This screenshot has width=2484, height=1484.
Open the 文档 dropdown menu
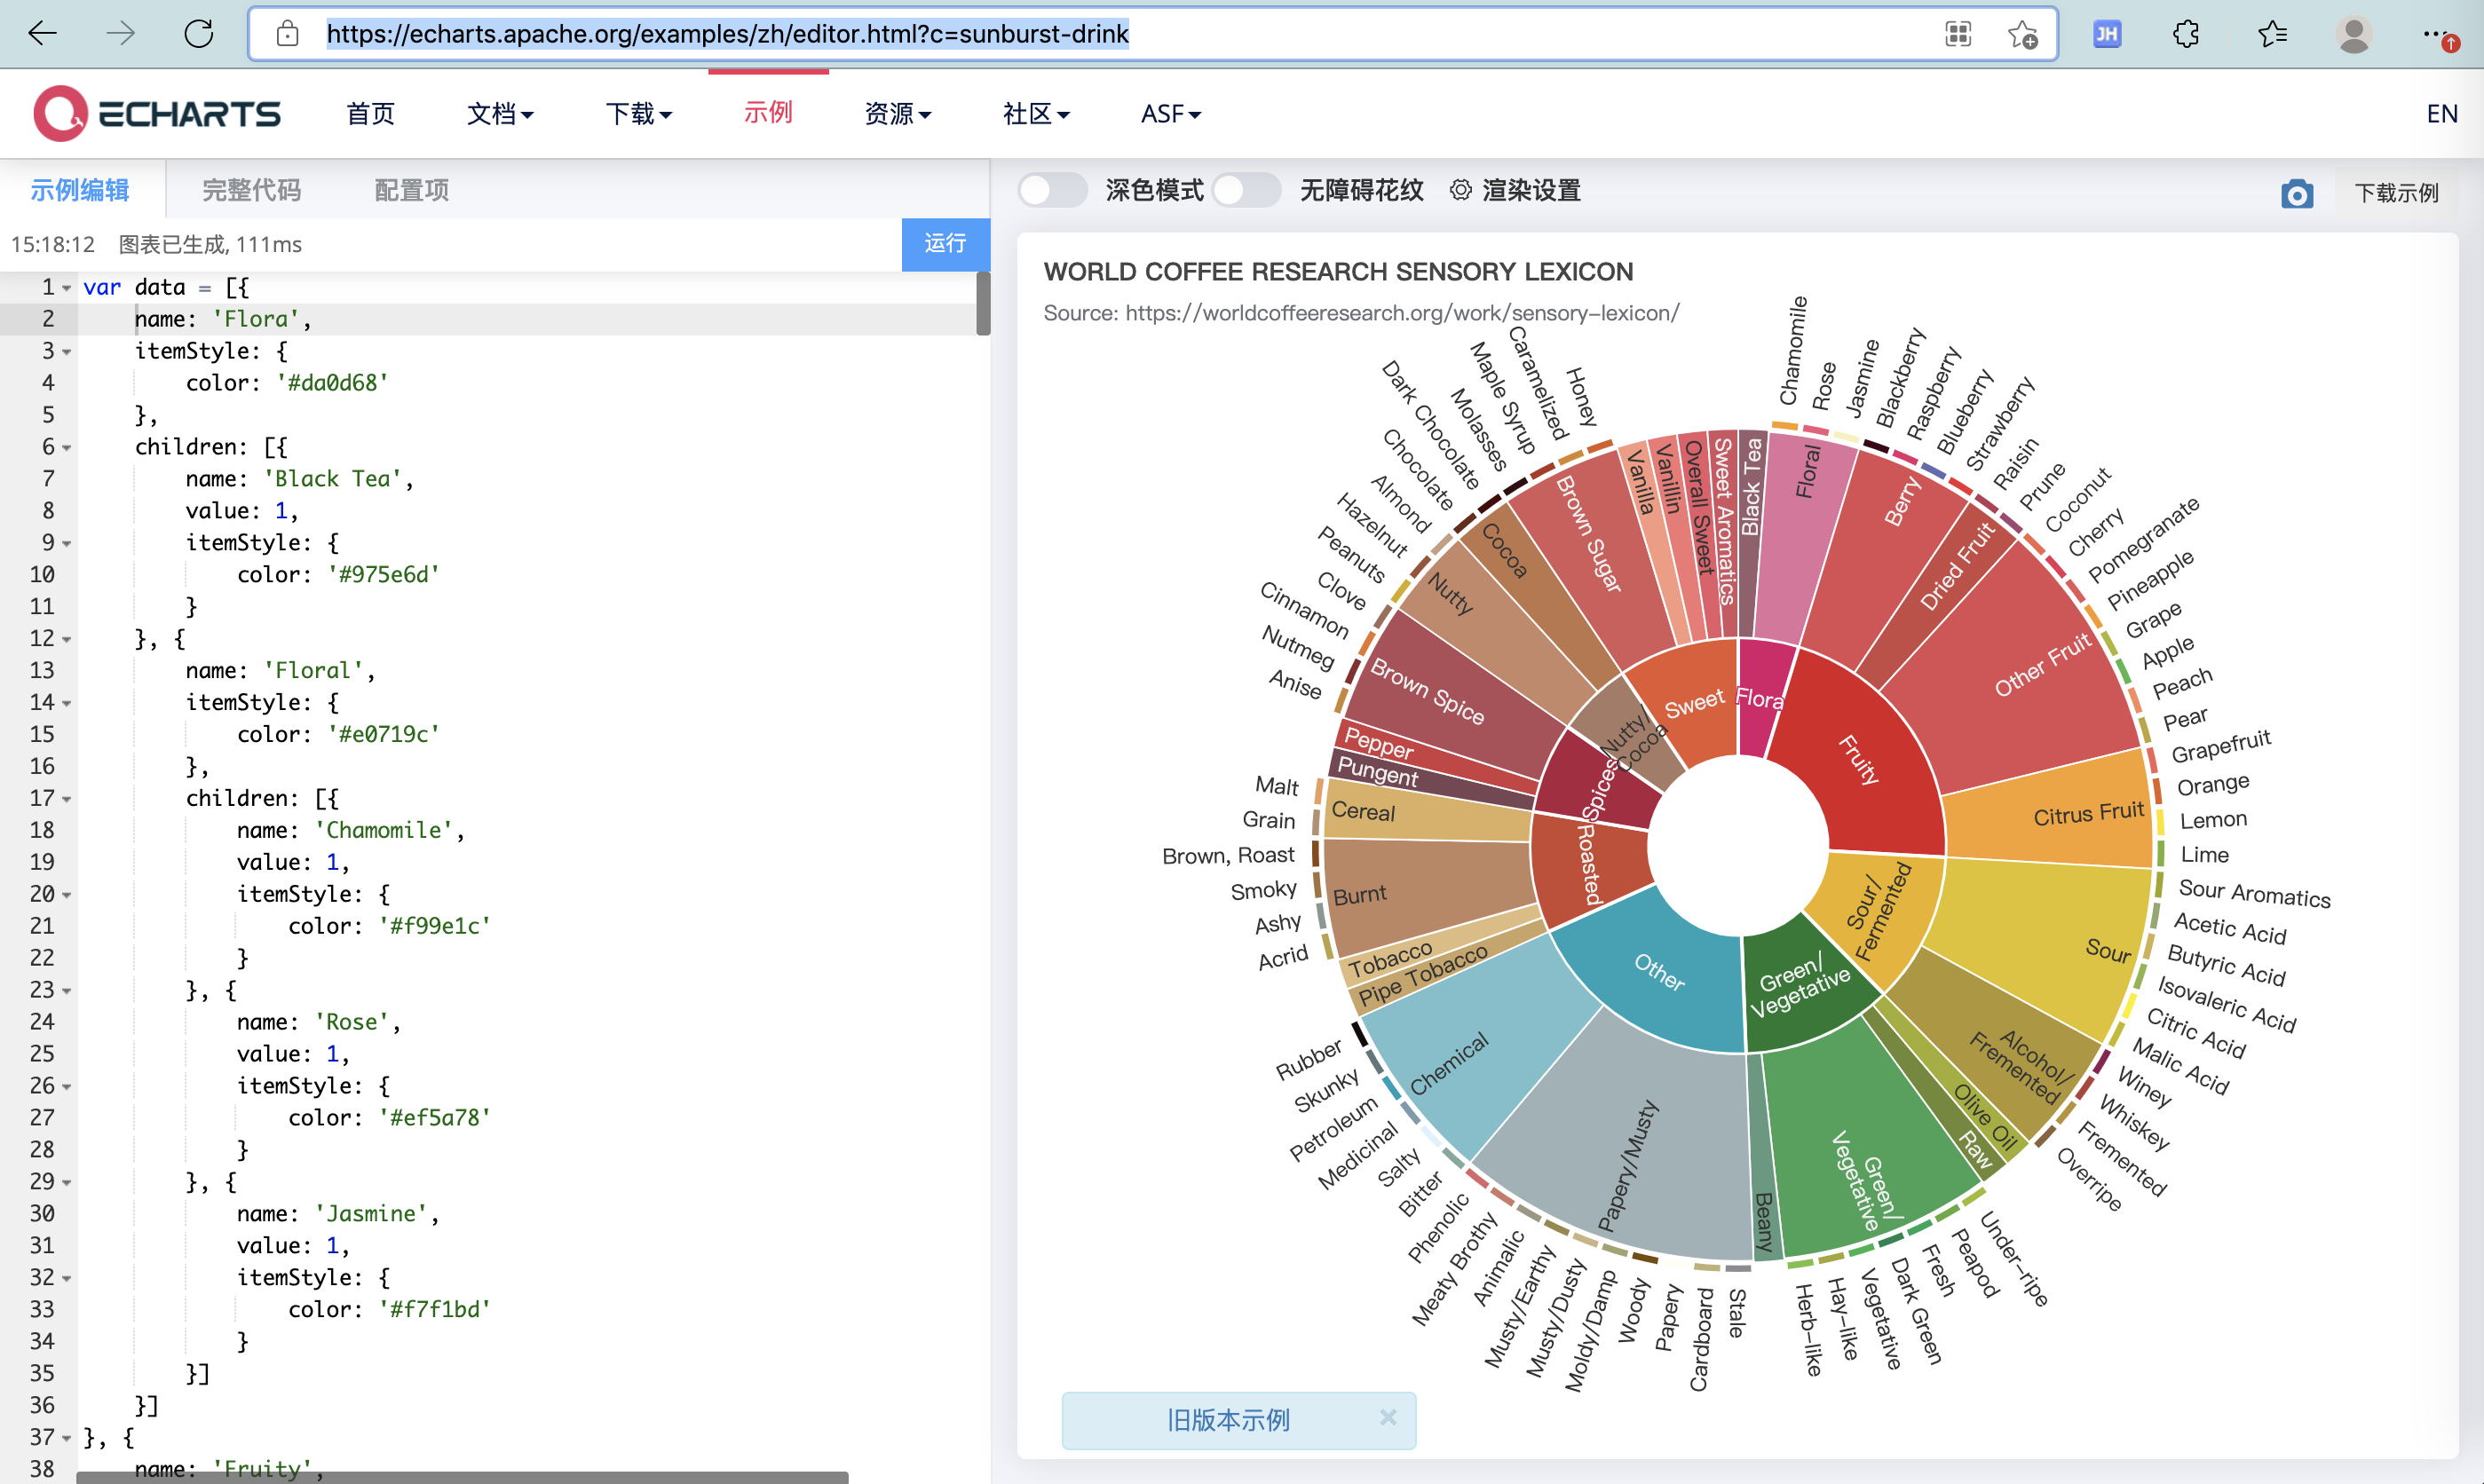click(x=500, y=113)
